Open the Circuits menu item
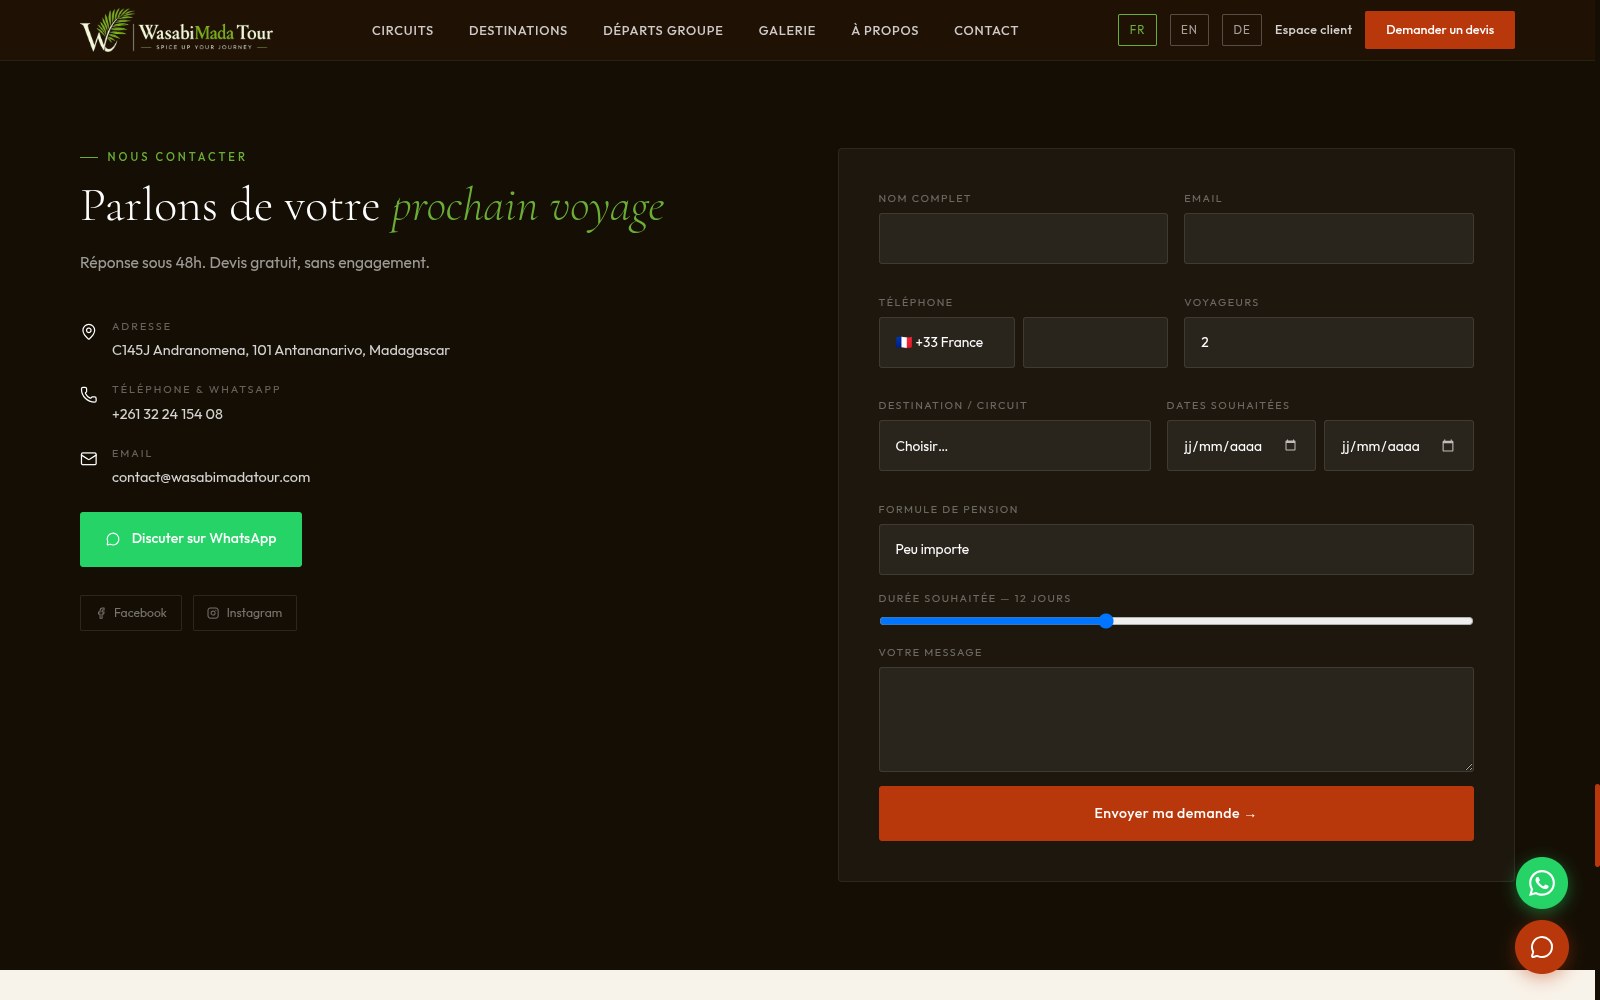The width and height of the screenshot is (1600, 1000). tap(403, 30)
